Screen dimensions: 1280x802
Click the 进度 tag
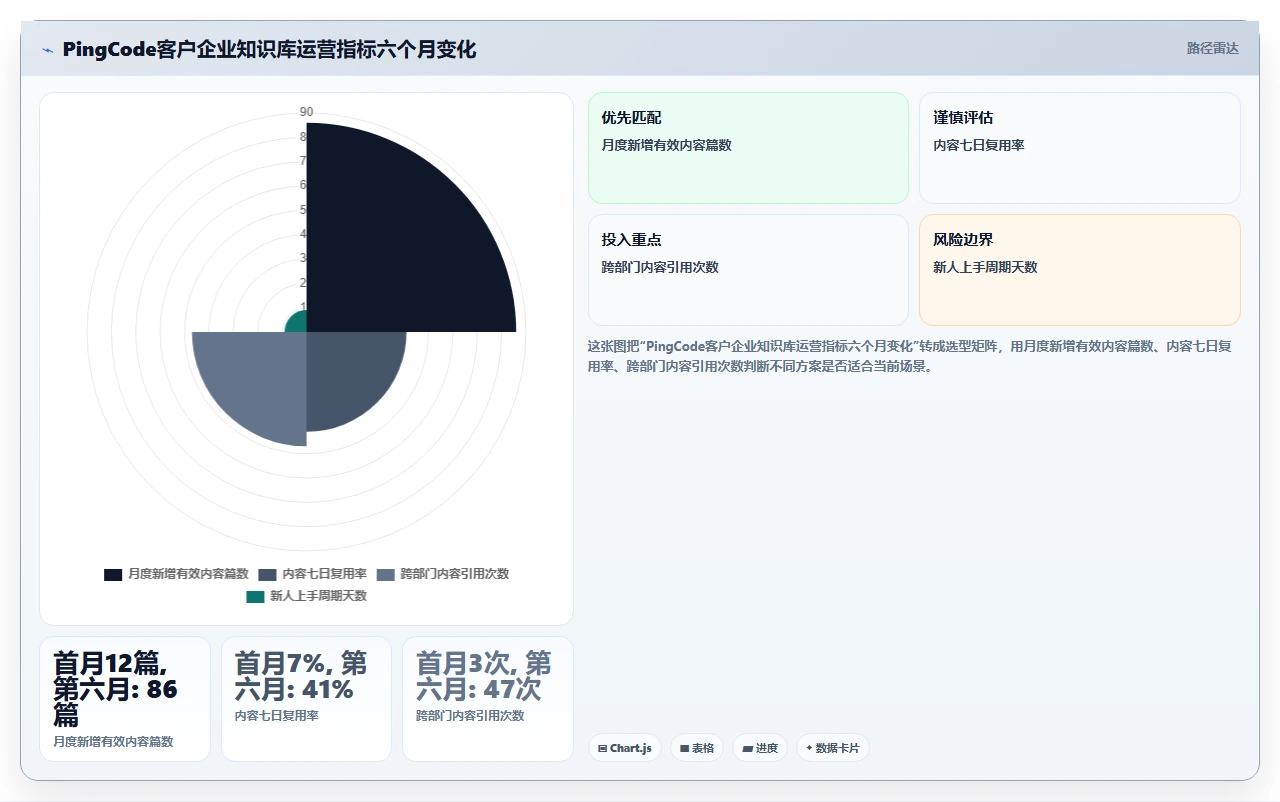click(760, 748)
